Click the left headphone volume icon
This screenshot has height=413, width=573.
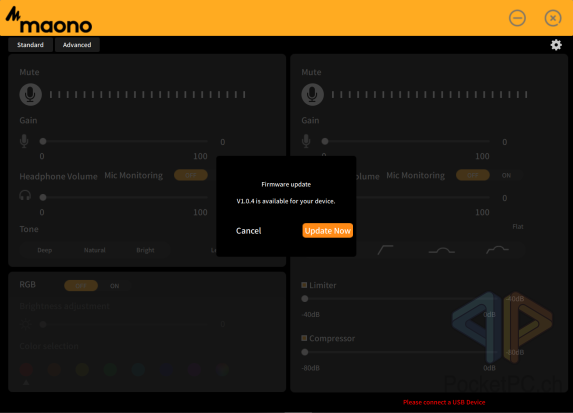[25, 196]
